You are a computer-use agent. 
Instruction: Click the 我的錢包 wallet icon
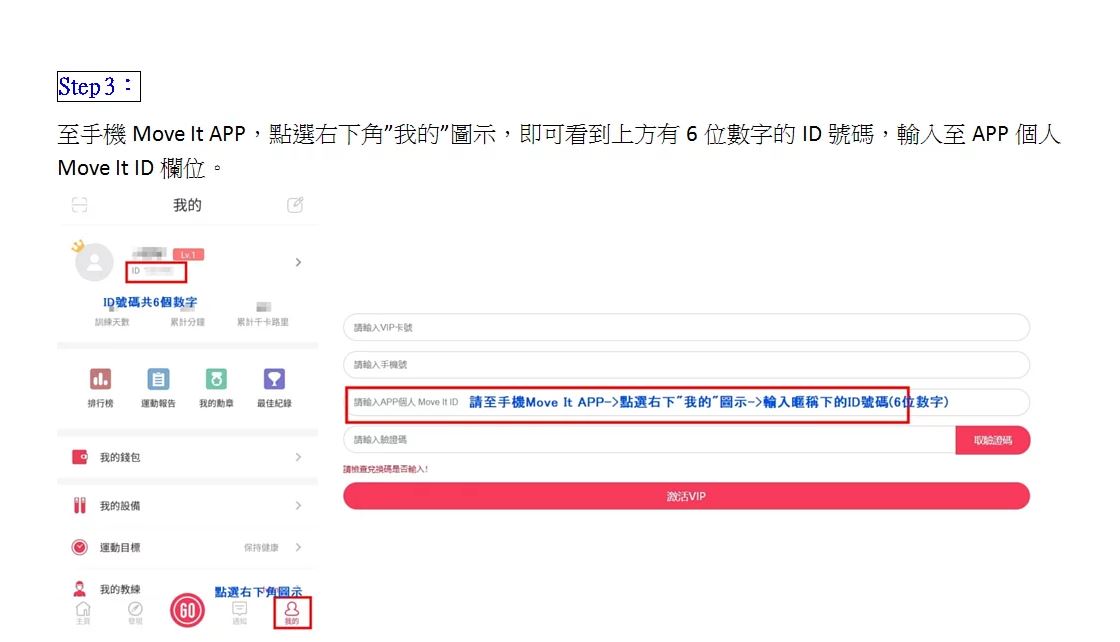tap(79, 457)
